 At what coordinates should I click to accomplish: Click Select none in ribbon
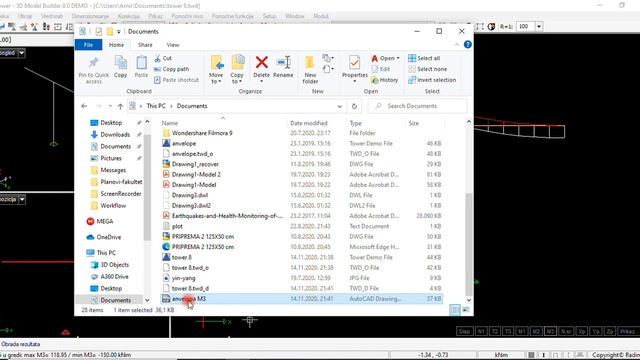point(427,69)
